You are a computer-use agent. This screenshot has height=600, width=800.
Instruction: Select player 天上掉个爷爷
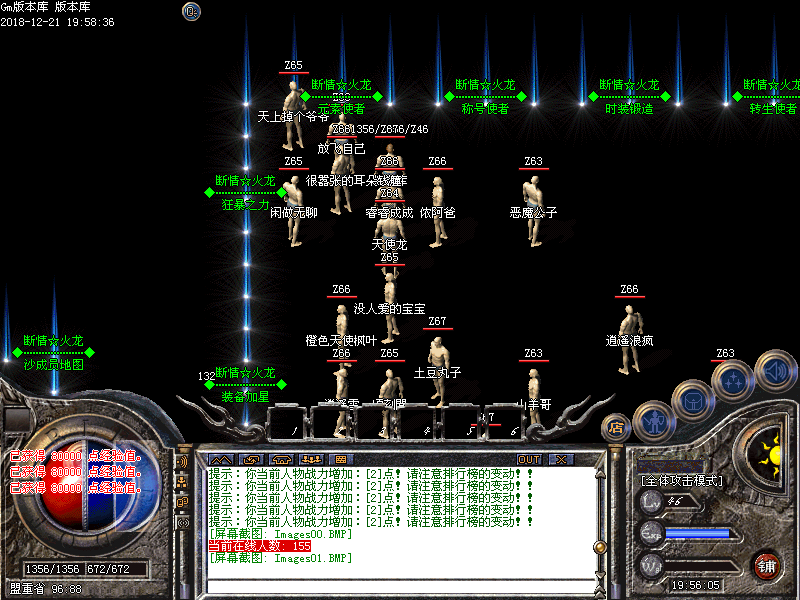(293, 113)
